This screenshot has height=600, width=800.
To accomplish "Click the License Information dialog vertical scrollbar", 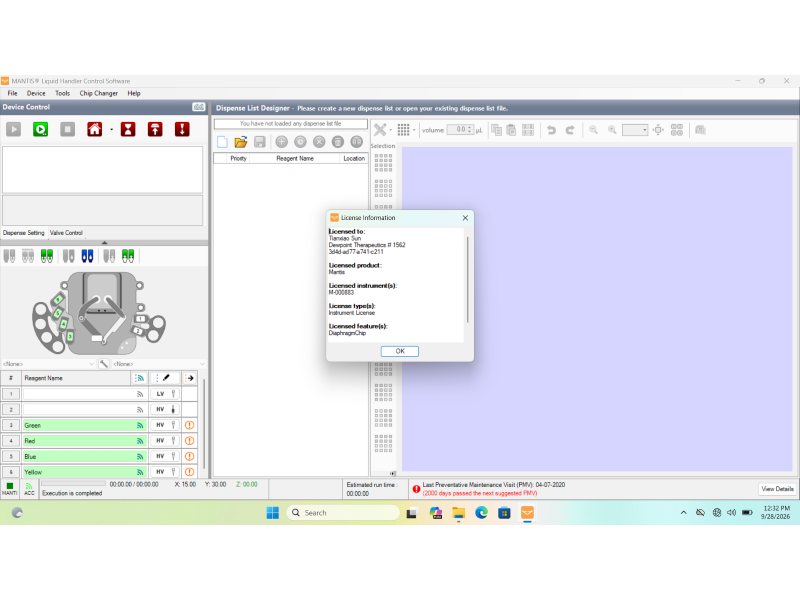I will click(467, 280).
